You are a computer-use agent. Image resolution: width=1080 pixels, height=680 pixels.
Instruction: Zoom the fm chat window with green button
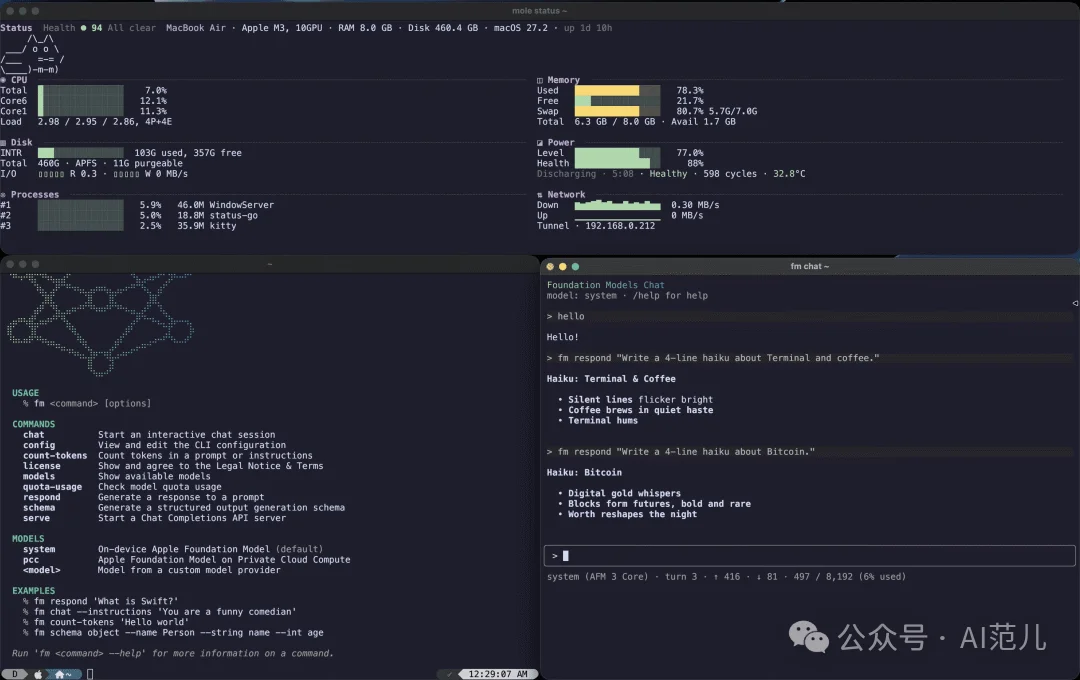(x=575, y=267)
